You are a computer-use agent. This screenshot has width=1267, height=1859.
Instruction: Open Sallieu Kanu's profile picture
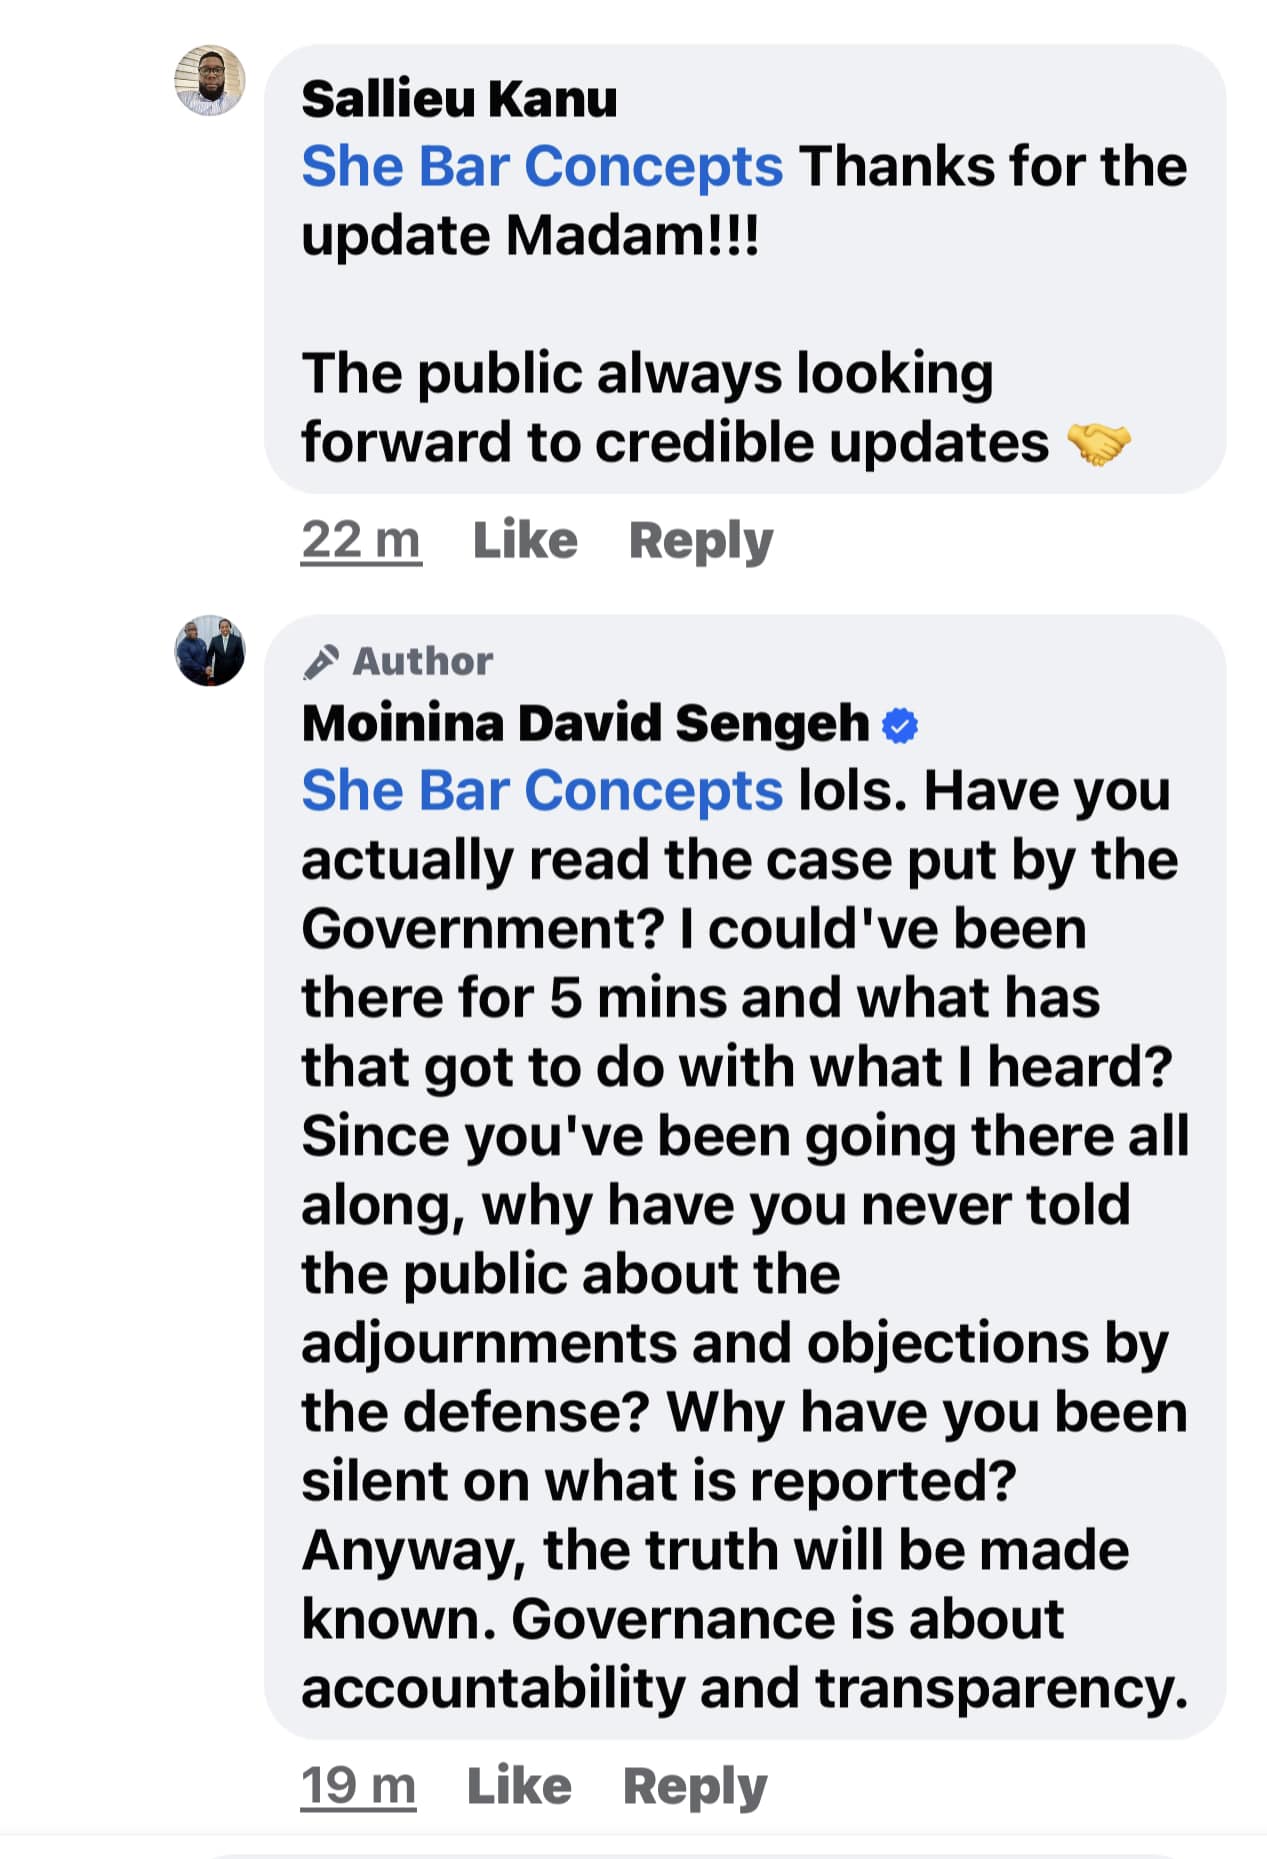pos(210,81)
